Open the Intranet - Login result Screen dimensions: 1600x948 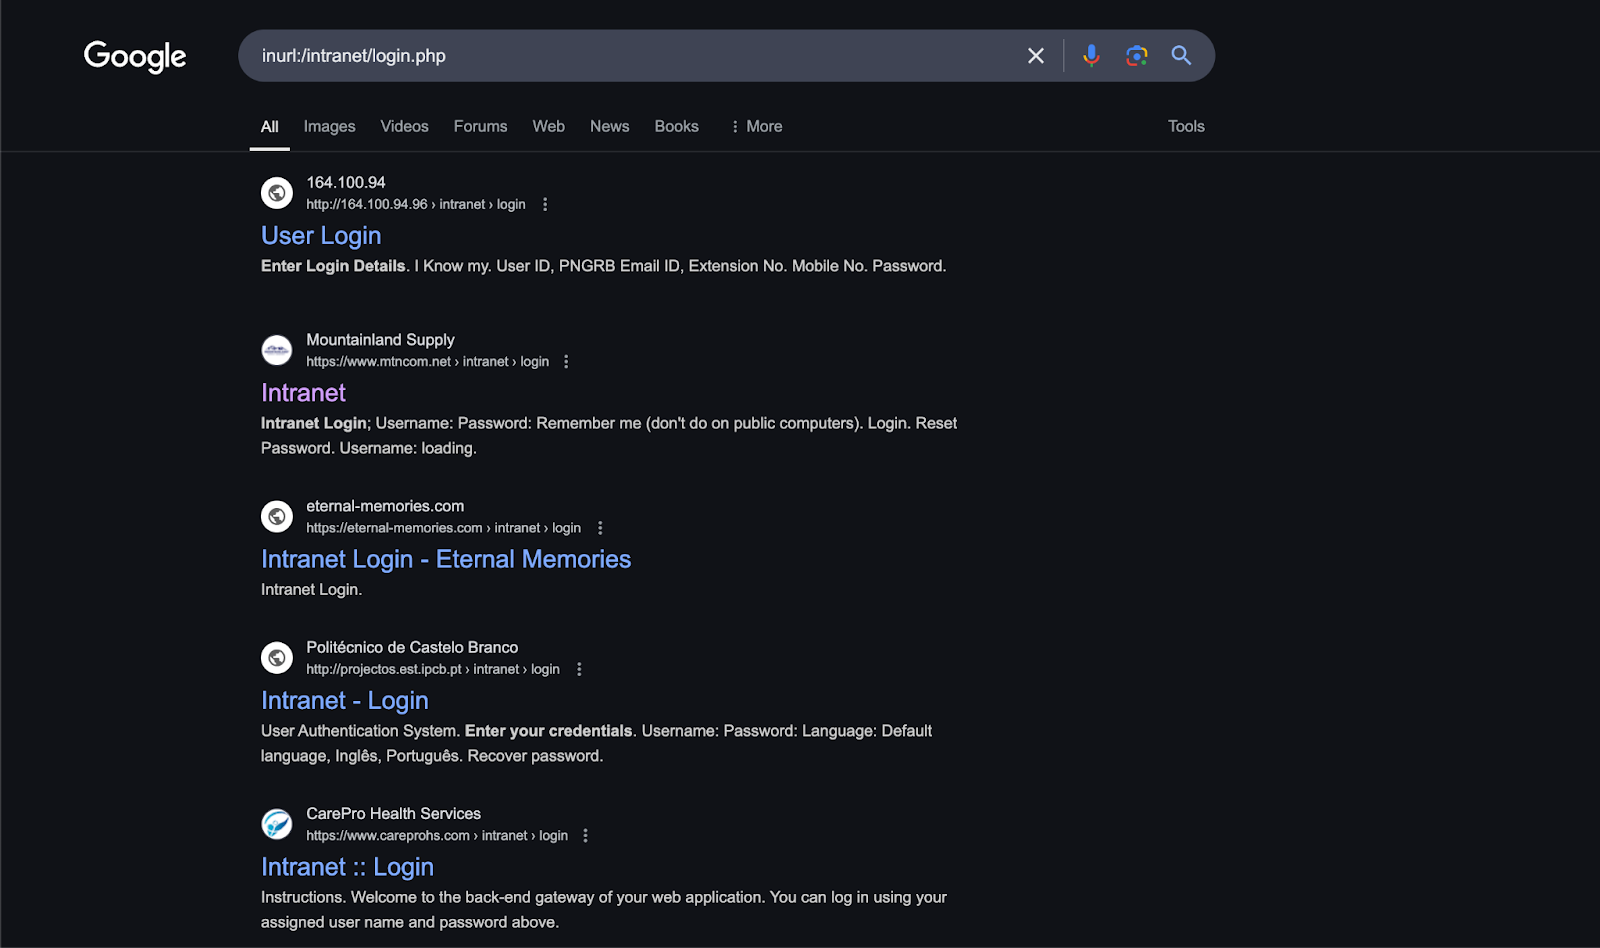(x=345, y=701)
